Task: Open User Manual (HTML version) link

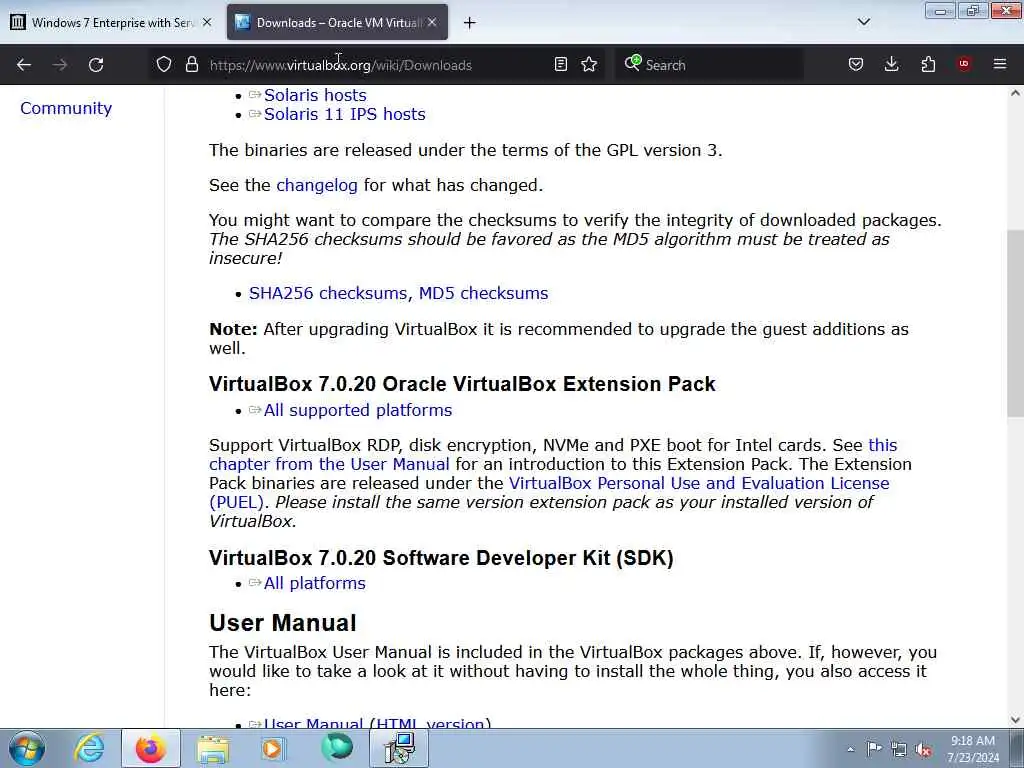Action: point(377,723)
